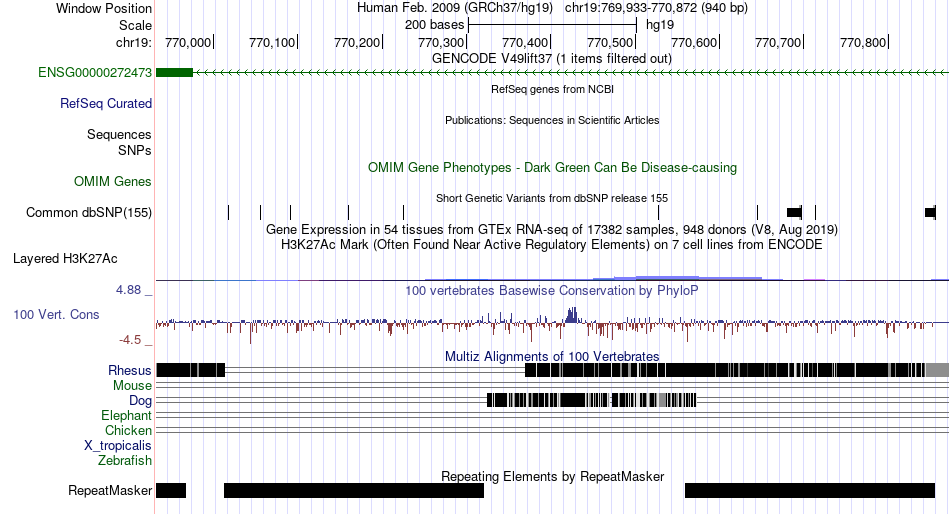
Task: Click the Sequences track label
Action: coord(119,135)
